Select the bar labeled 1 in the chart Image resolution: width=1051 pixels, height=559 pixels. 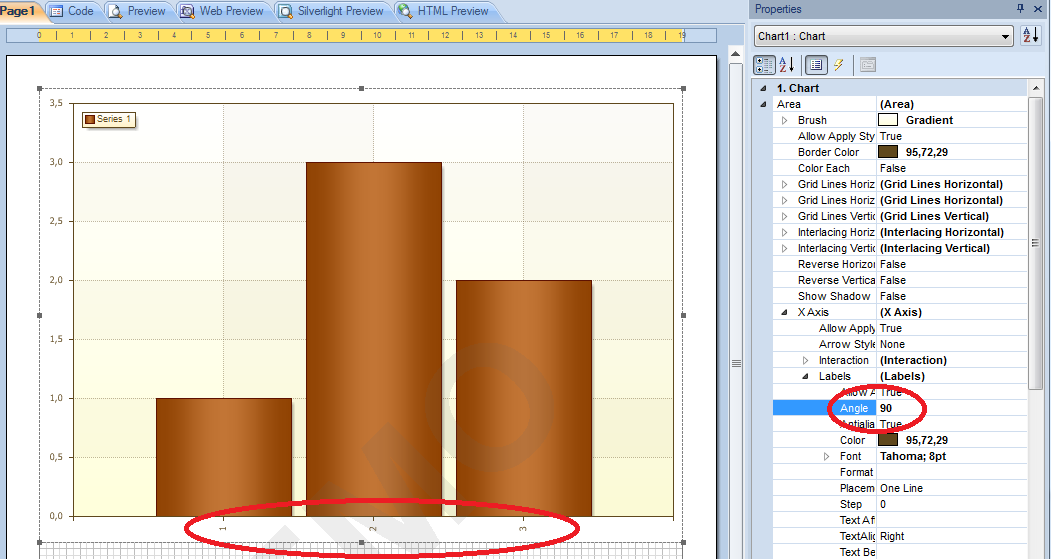click(x=224, y=457)
